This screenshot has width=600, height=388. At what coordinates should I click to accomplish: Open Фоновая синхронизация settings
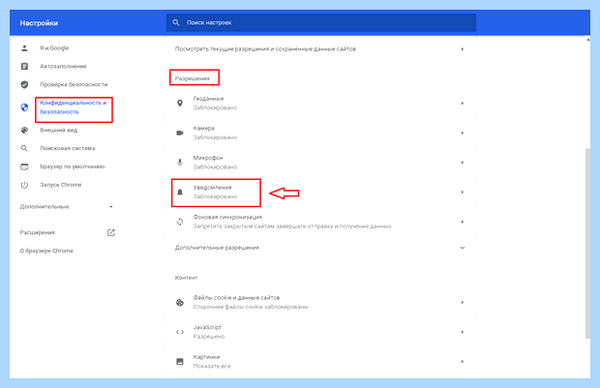coord(321,222)
